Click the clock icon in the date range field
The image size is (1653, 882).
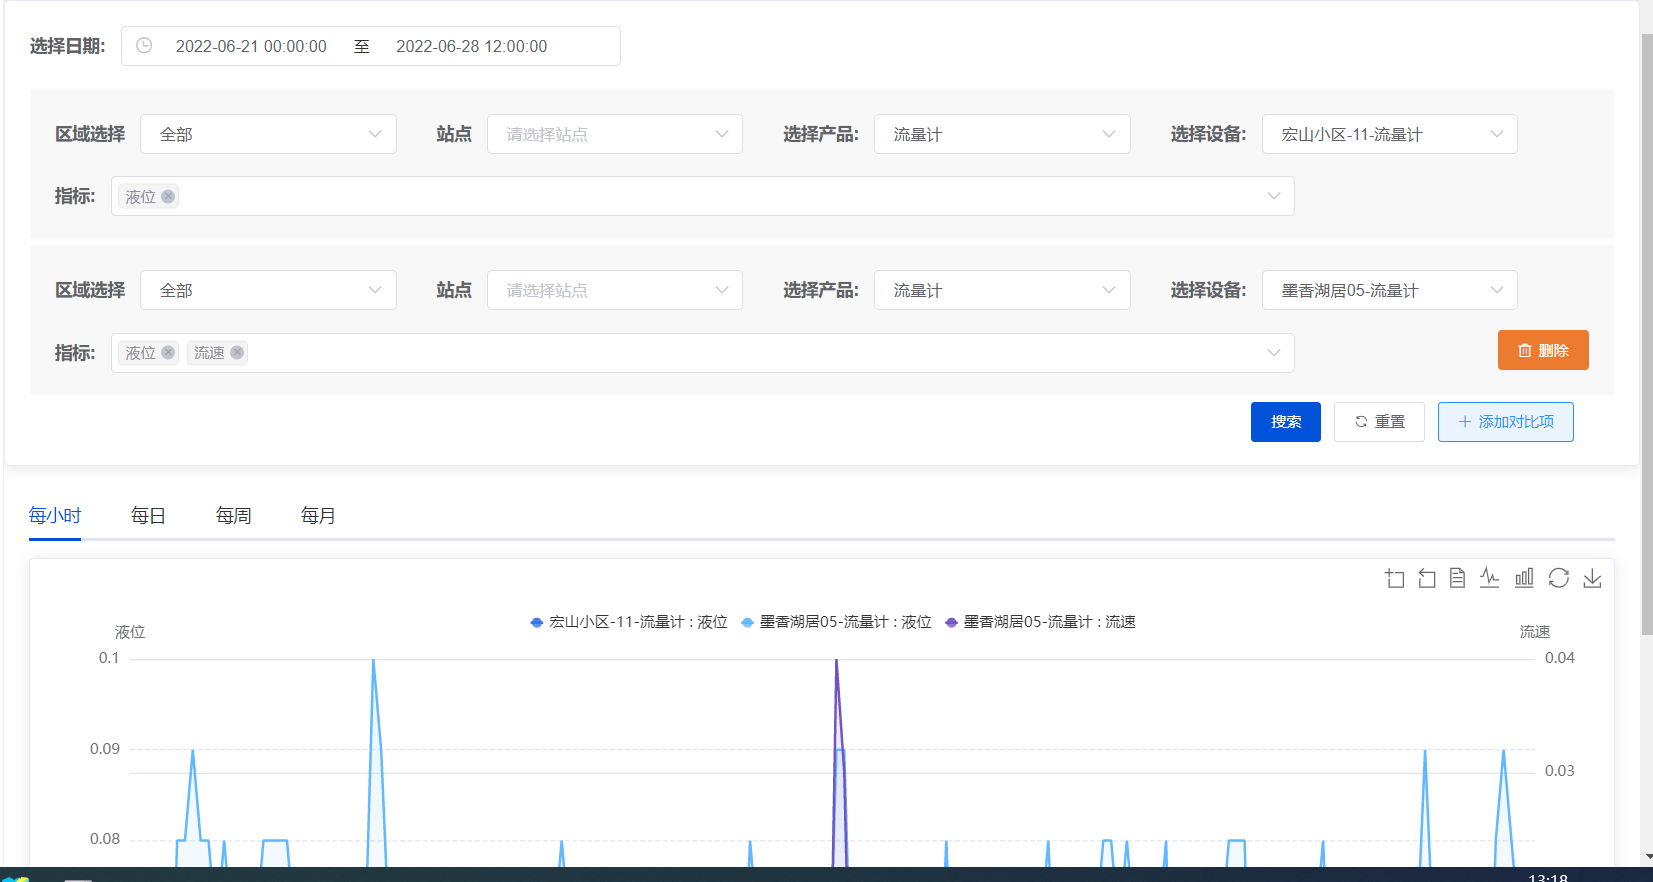(144, 46)
